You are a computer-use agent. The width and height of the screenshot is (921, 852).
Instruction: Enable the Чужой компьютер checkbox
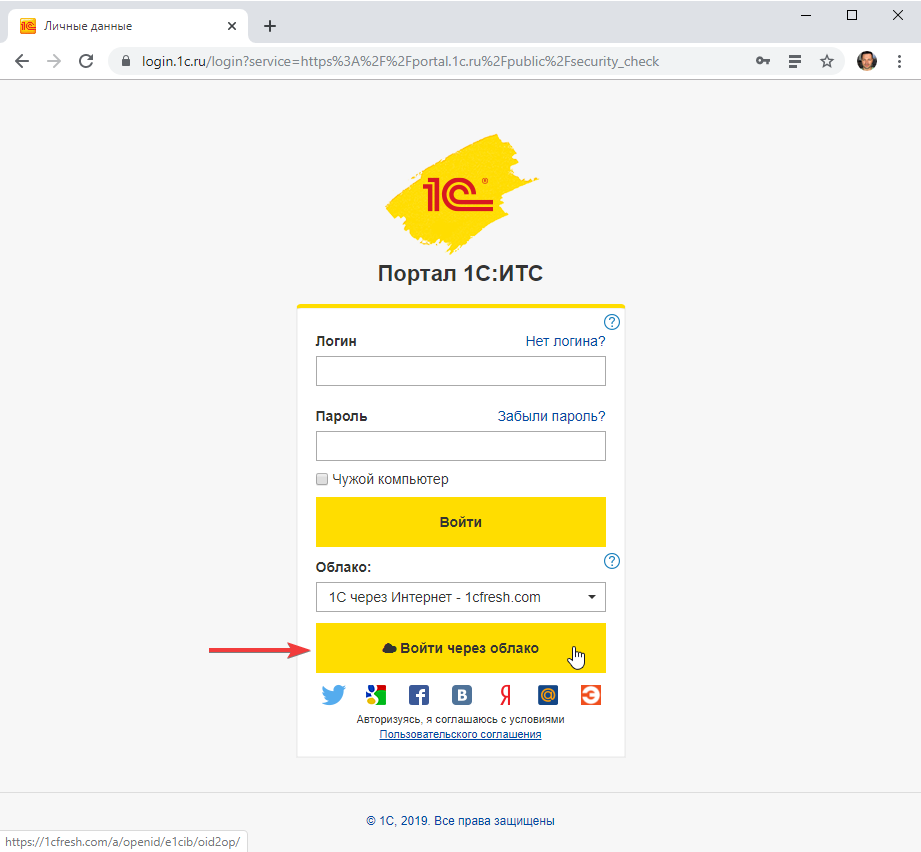(322, 479)
